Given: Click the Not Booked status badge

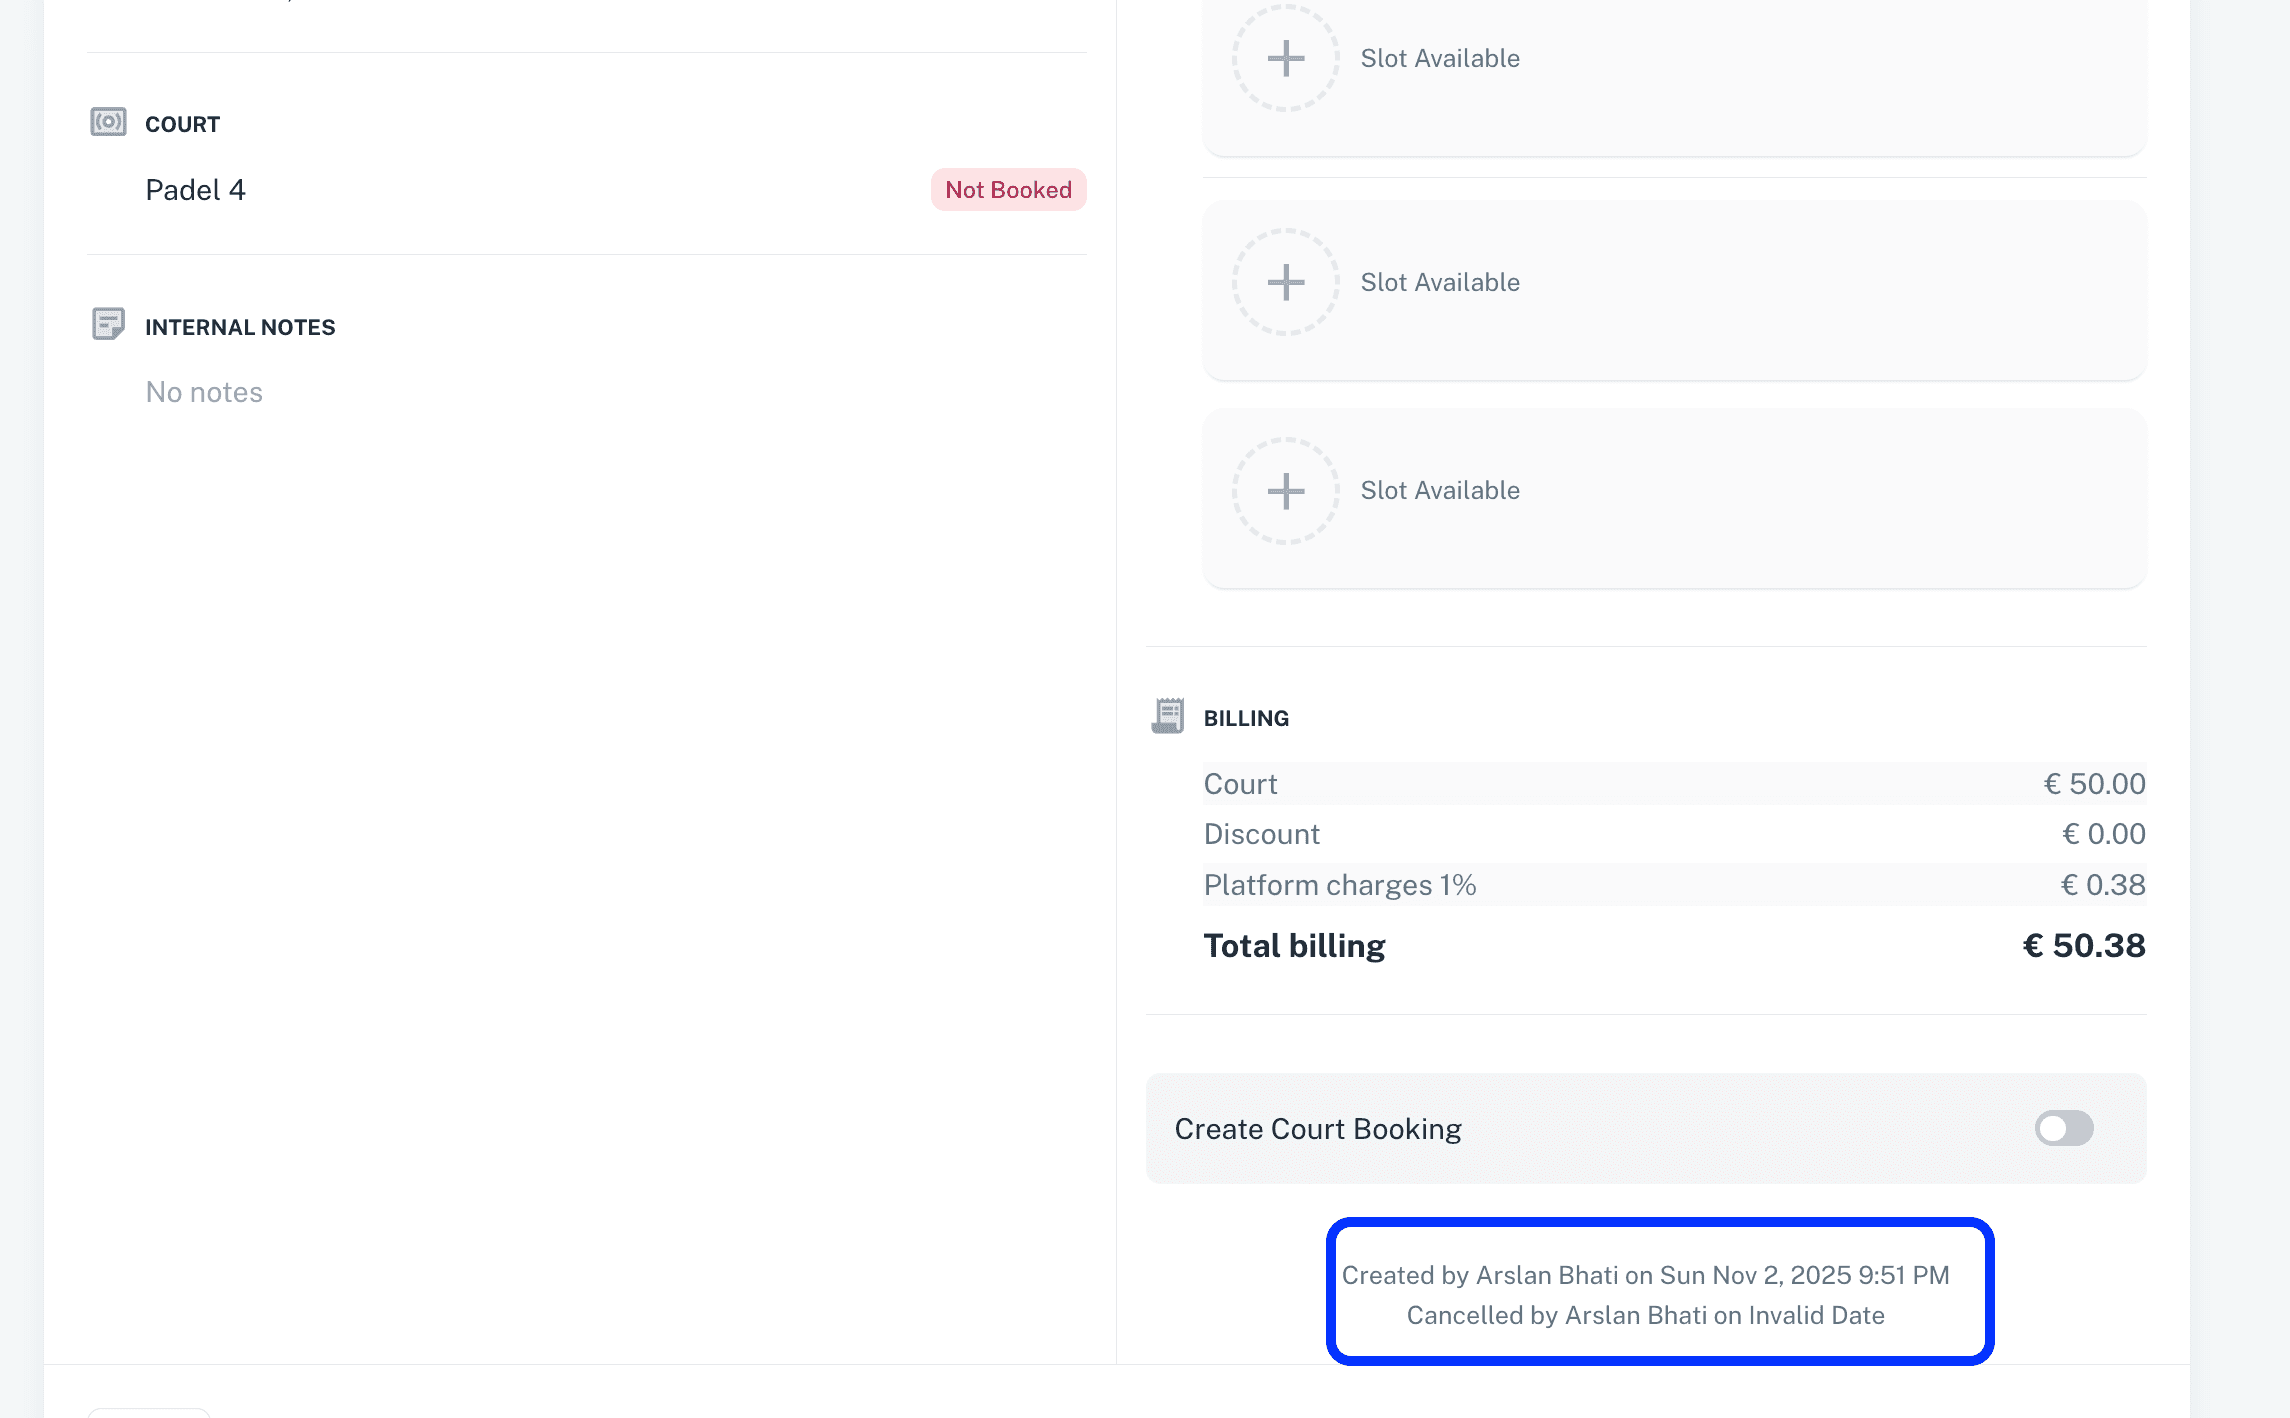Looking at the screenshot, I should tap(1008, 190).
